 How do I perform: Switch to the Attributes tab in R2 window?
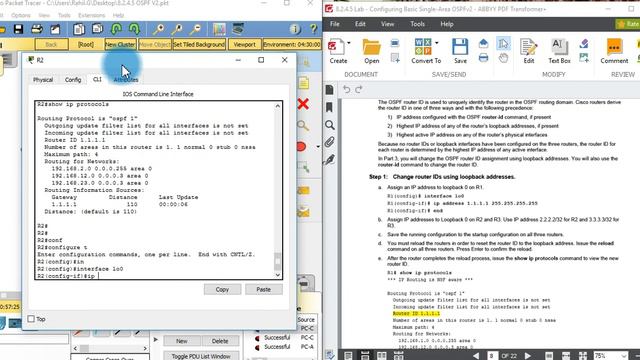[126, 80]
